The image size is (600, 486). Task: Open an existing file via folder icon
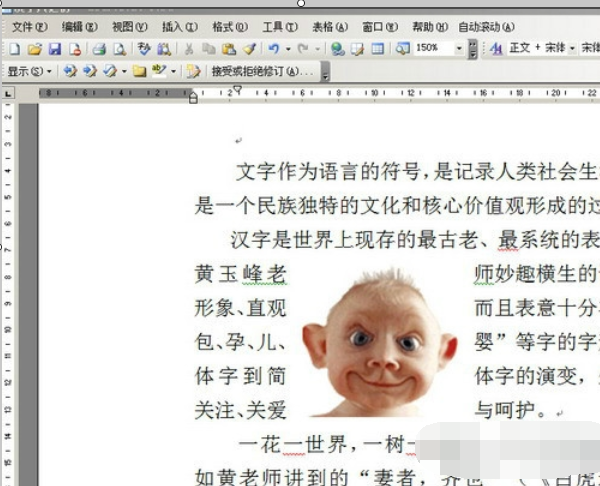[34, 49]
